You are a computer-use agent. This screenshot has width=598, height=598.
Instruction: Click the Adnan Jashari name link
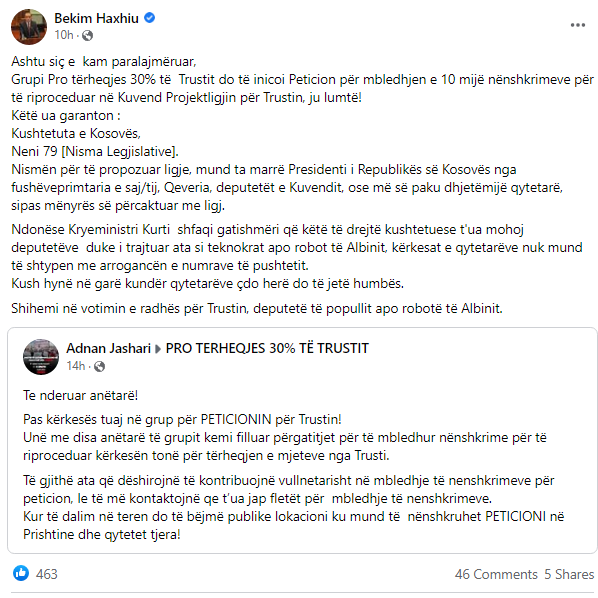click(109, 348)
